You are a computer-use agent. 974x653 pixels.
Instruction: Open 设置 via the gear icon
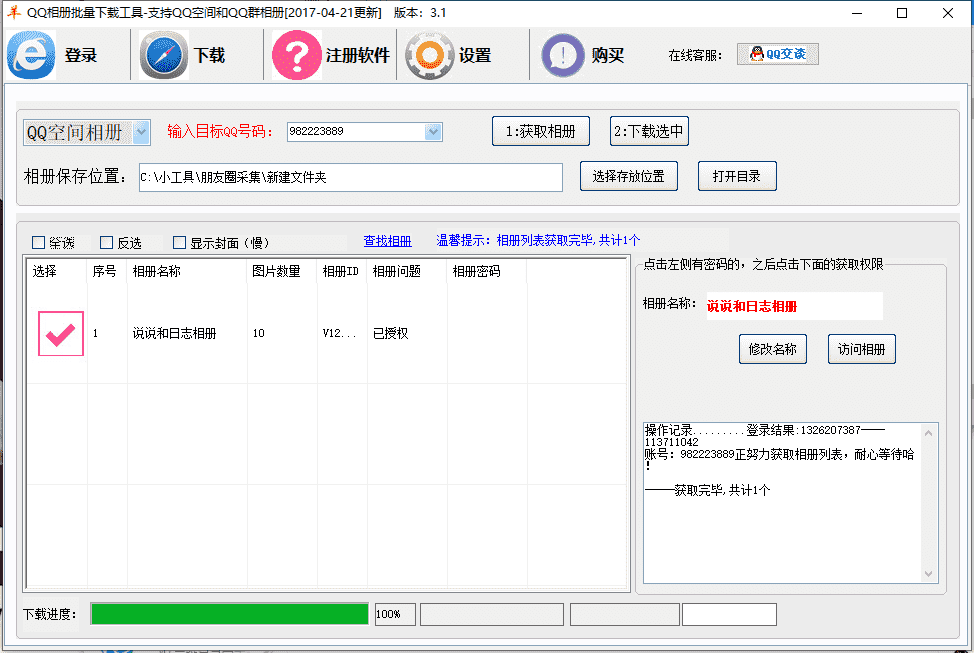[x=429, y=55]
